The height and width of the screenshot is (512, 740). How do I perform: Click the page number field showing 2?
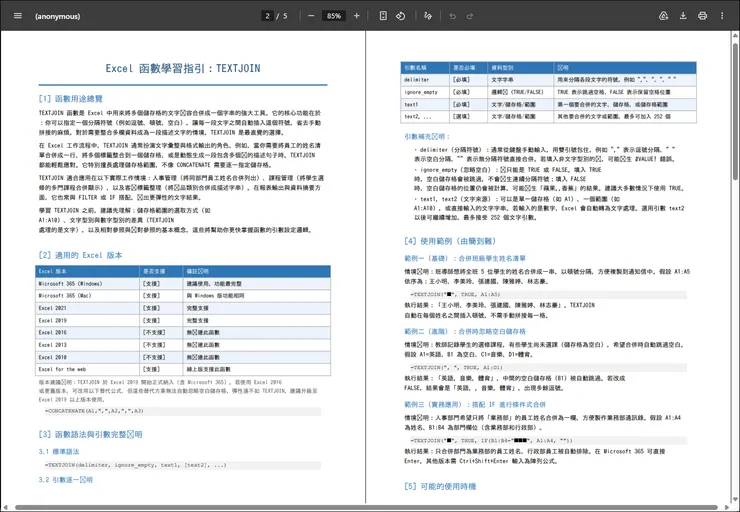click(x=268, y=16)
